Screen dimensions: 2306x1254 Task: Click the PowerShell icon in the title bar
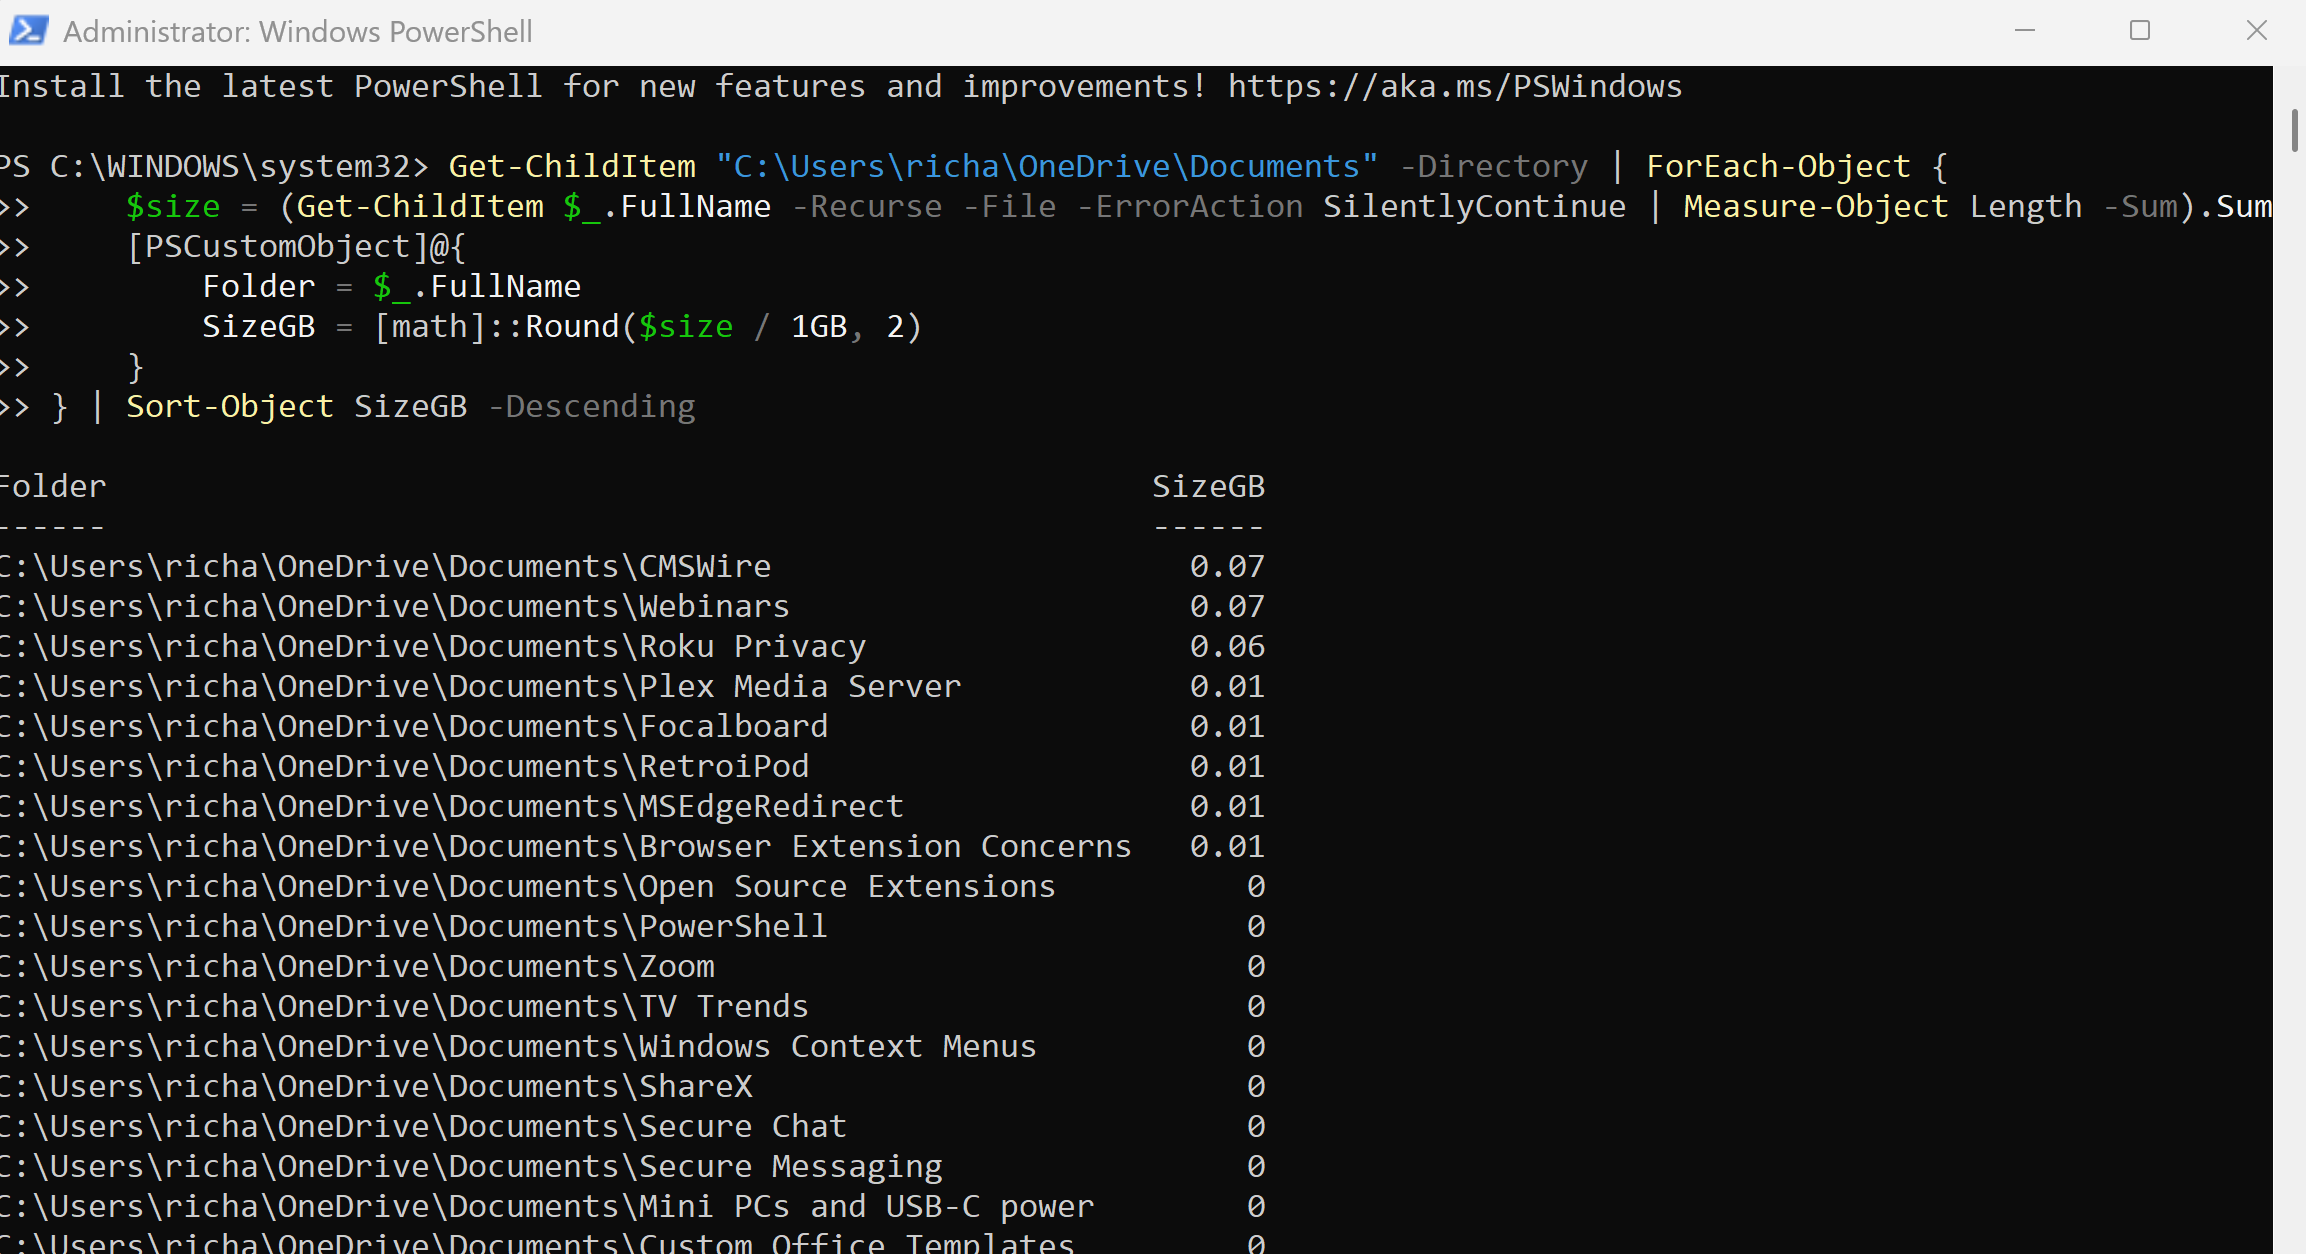pos(28,31)
